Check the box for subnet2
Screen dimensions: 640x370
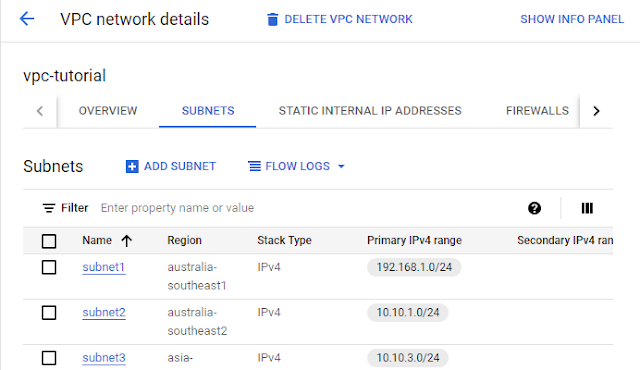(49, 313)
